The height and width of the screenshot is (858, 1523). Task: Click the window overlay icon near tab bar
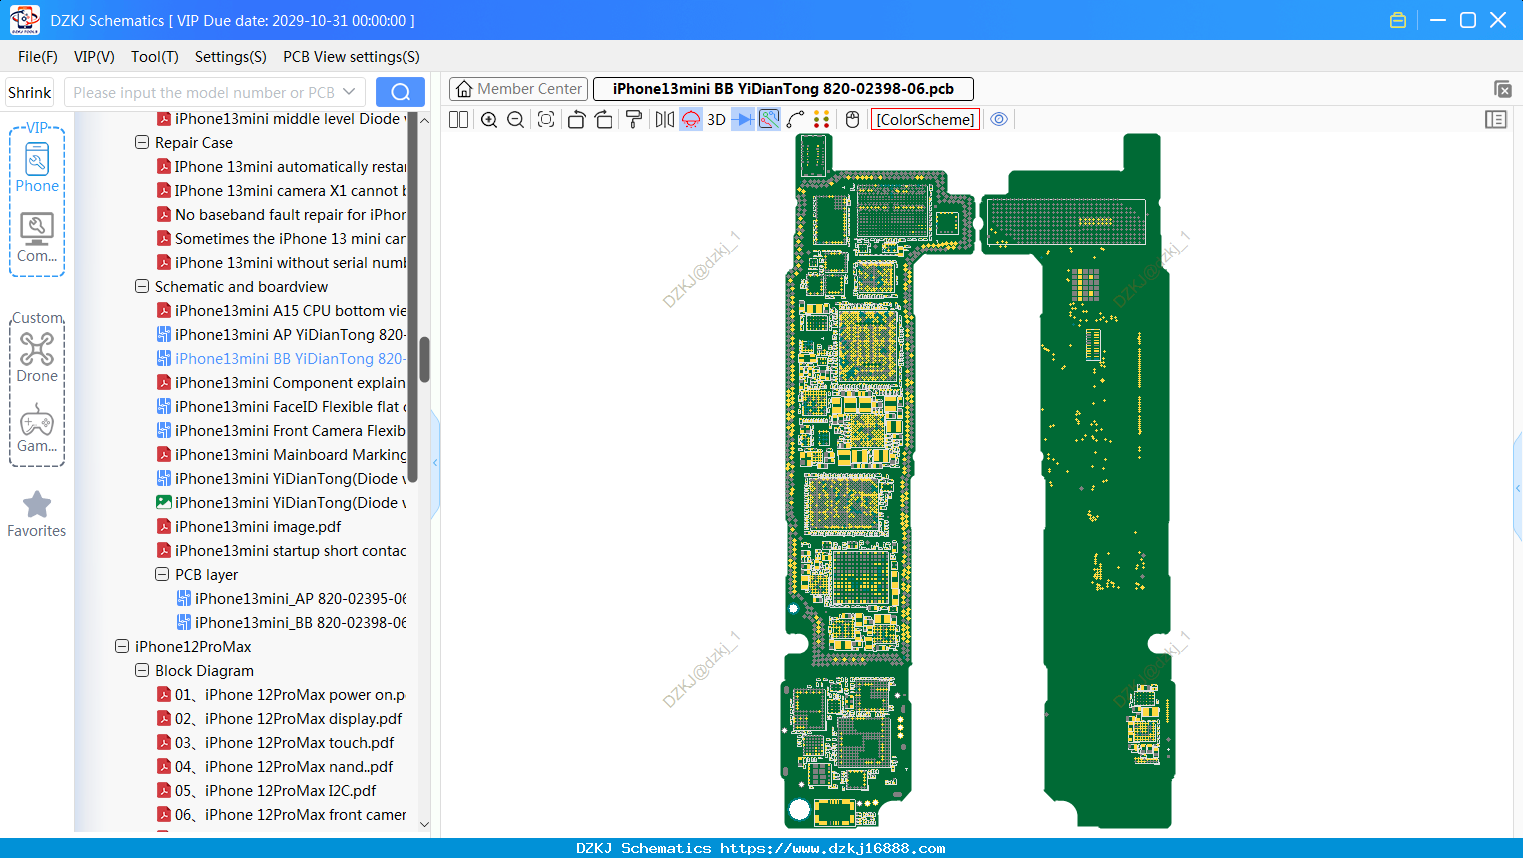coord(1502,89)
